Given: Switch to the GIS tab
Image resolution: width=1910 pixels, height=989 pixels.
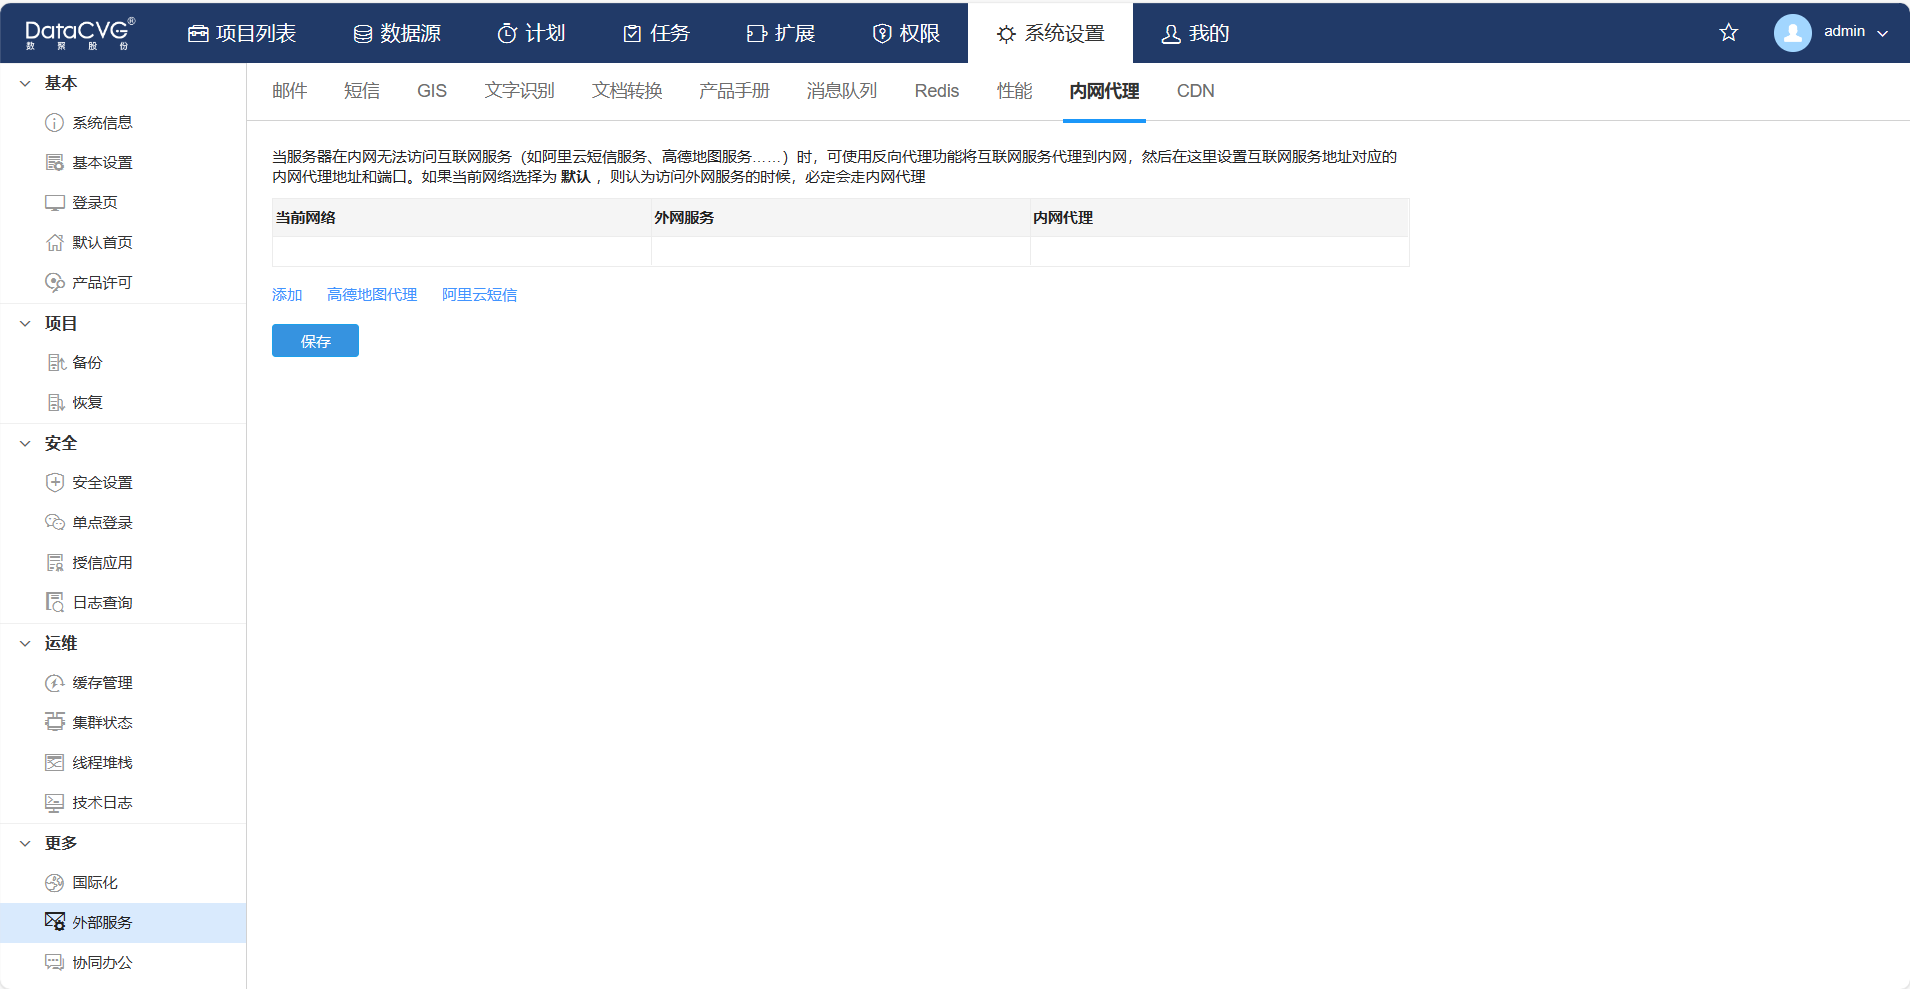Looking at the screenshot, I should [x=432, y=91].
